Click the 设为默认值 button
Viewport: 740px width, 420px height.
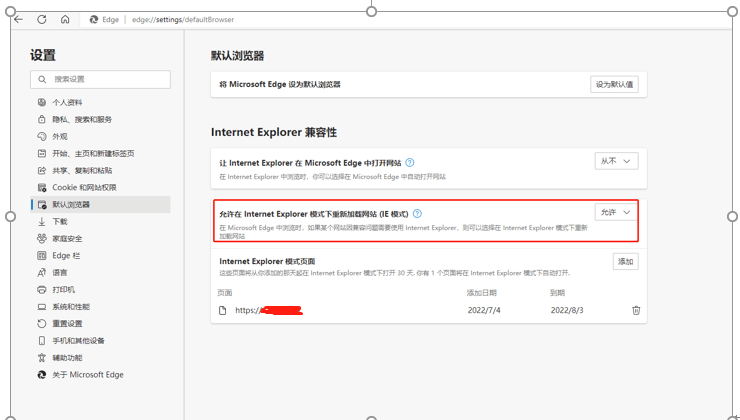click(614, 84)
